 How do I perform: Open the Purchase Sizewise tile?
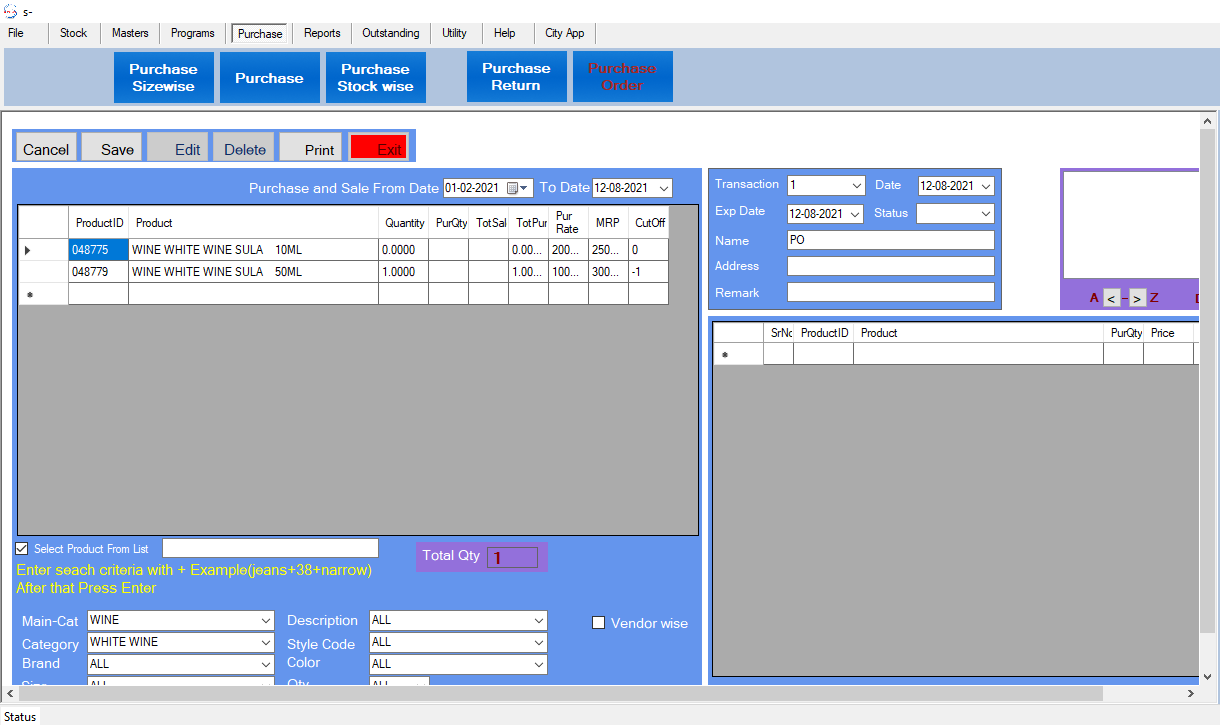pyautogui.click(x=163, y=77)
